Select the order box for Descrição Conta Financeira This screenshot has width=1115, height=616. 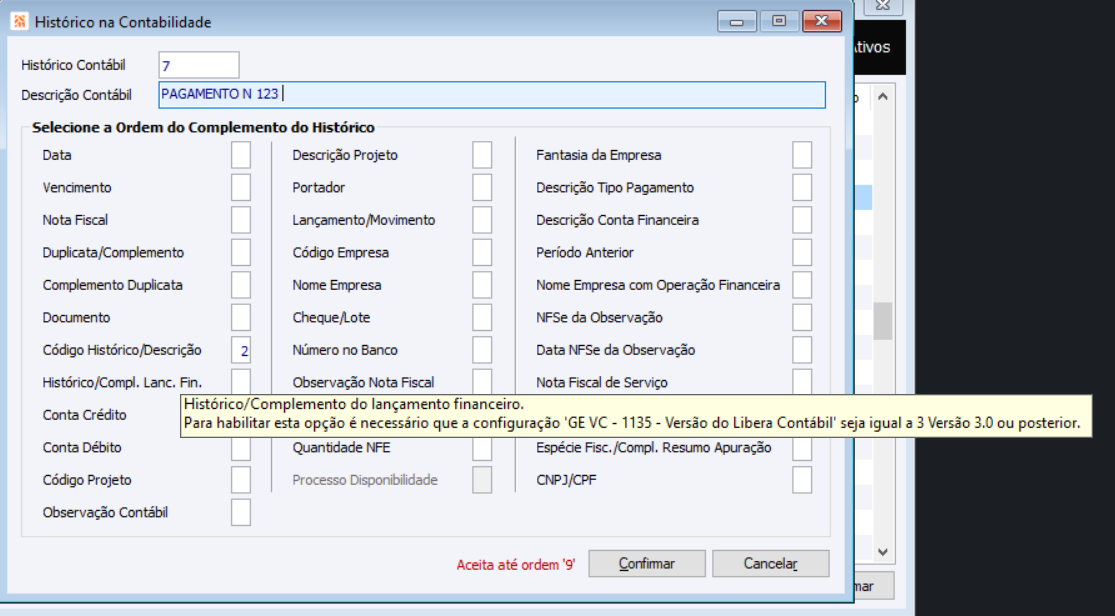pos(802,220)
